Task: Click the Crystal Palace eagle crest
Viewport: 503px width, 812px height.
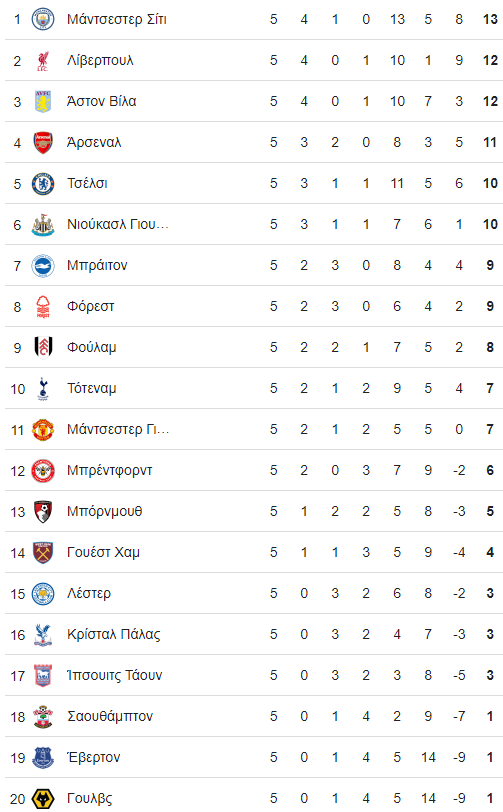Action: 43,634
